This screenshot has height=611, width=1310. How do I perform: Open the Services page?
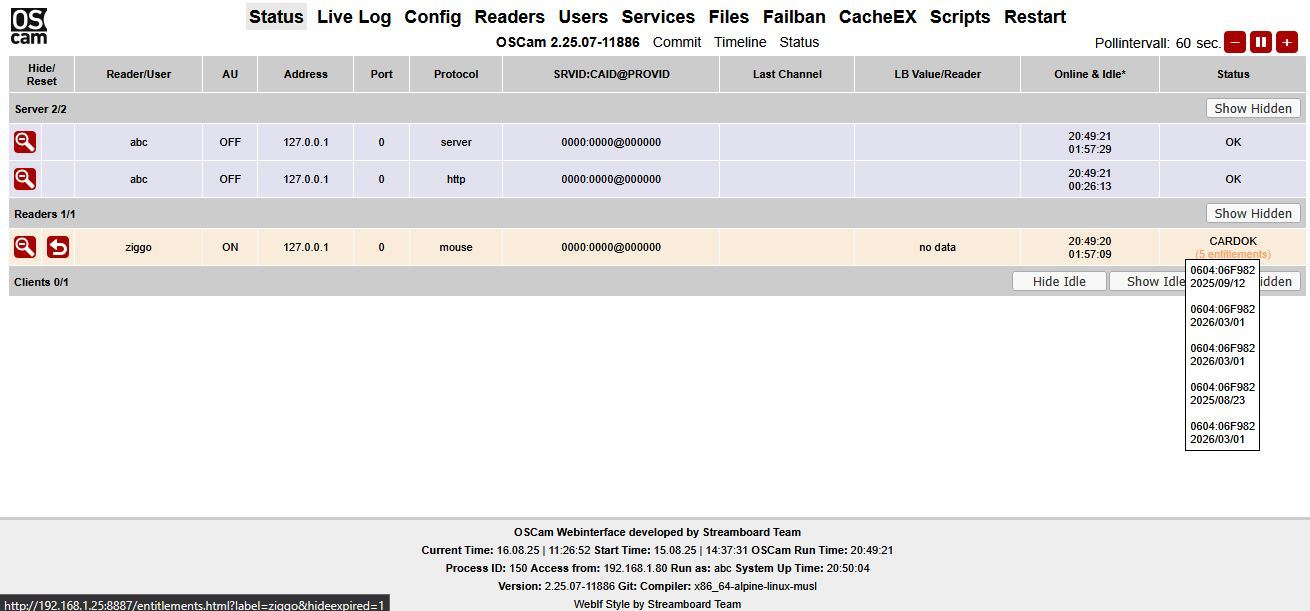pyautogui.click(x=658, y=17)
